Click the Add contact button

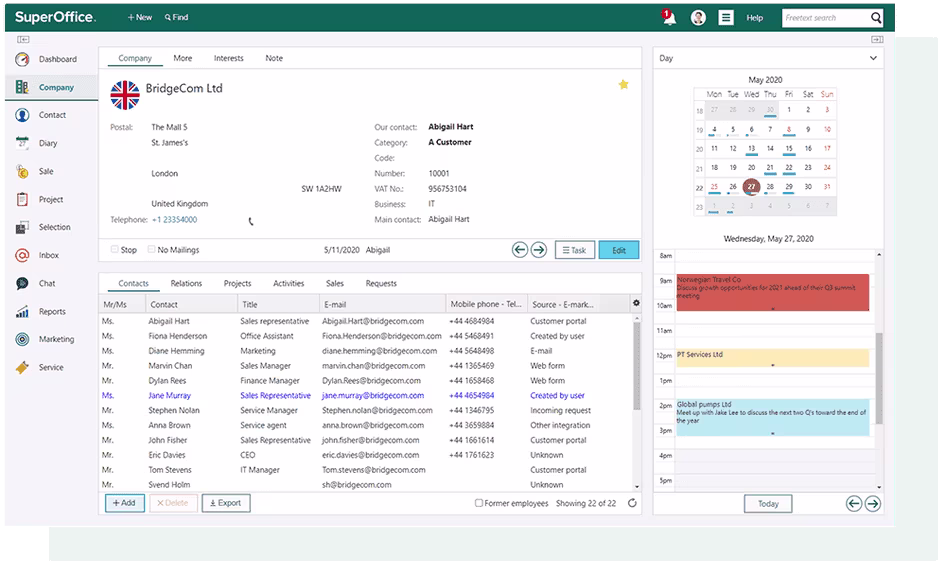(124, 503)
